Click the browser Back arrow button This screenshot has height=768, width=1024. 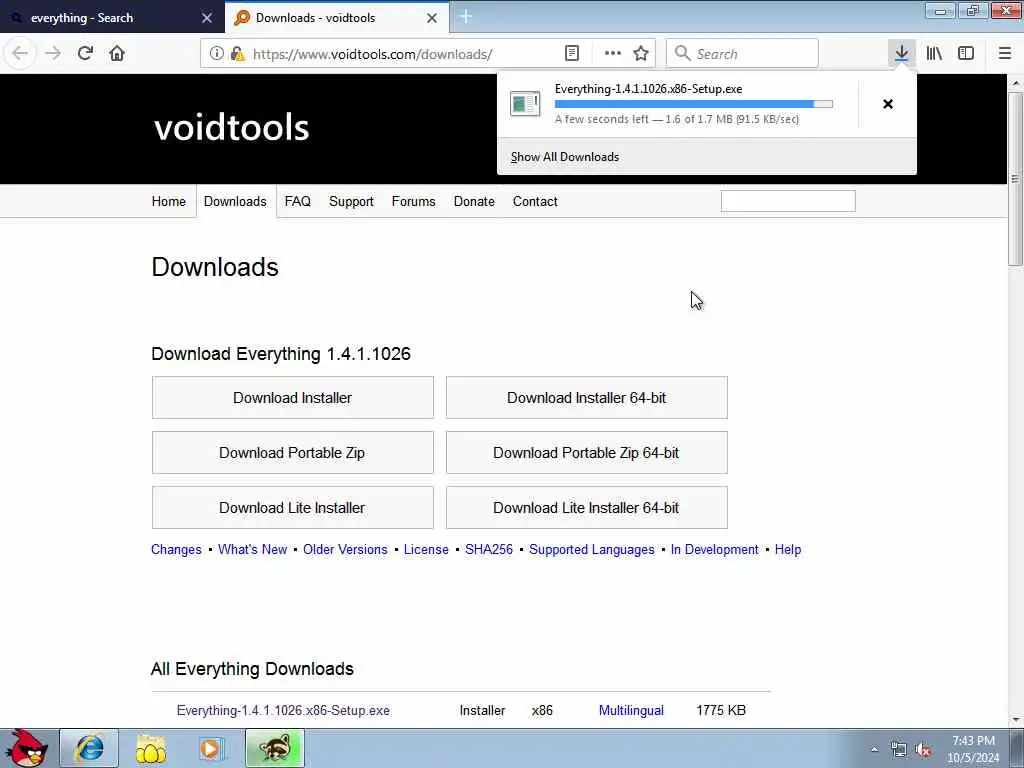(x=20, y=54)
